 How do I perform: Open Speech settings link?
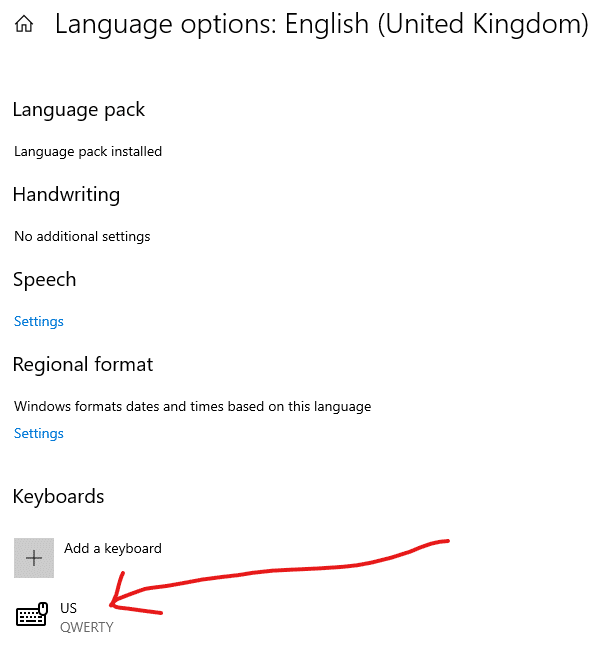39,321
